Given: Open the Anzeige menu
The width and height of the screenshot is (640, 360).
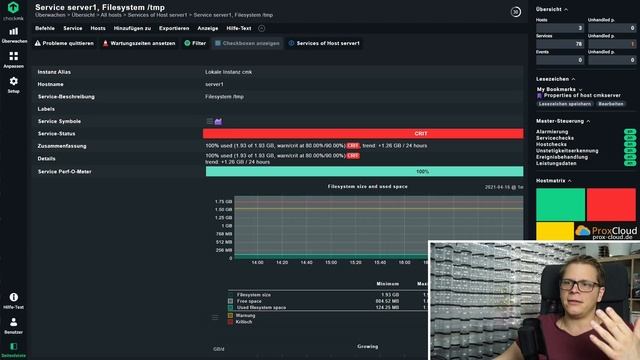Looking at the screenshot, I should [208, 28].
